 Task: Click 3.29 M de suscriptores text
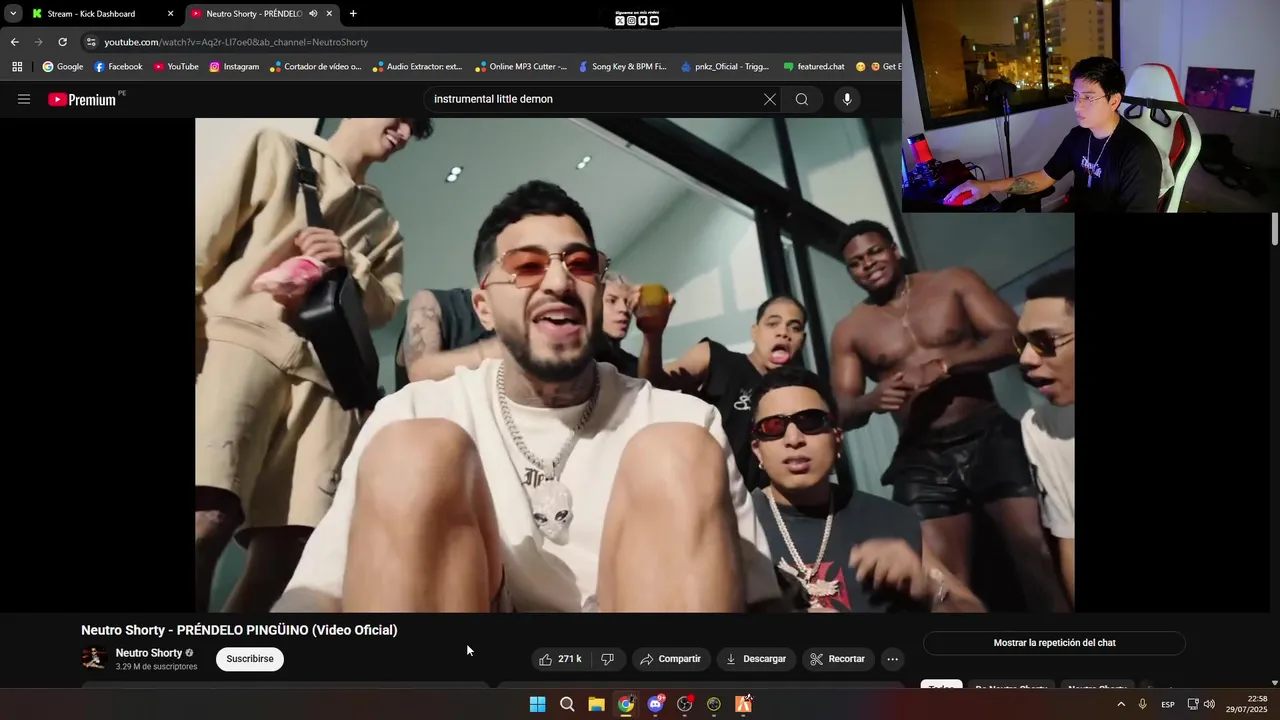[x=156, y=667]
